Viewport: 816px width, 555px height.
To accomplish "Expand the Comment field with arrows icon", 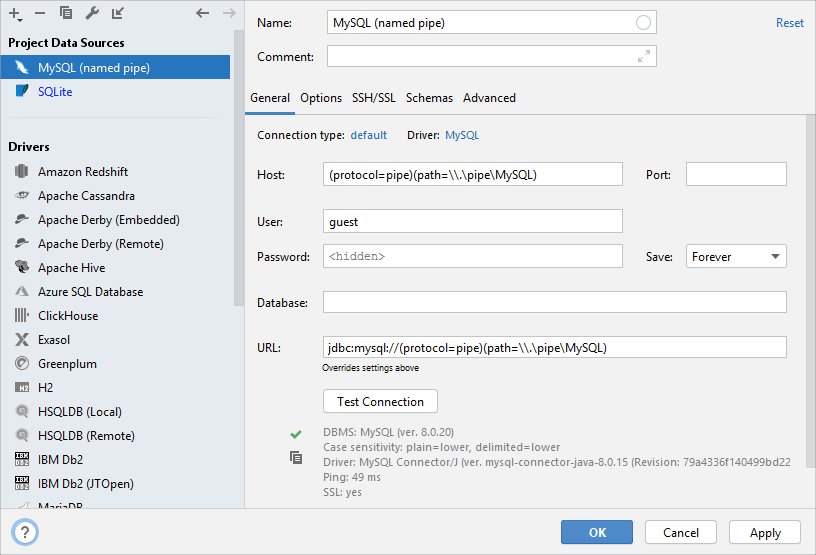I will click(x=644, y=57).
